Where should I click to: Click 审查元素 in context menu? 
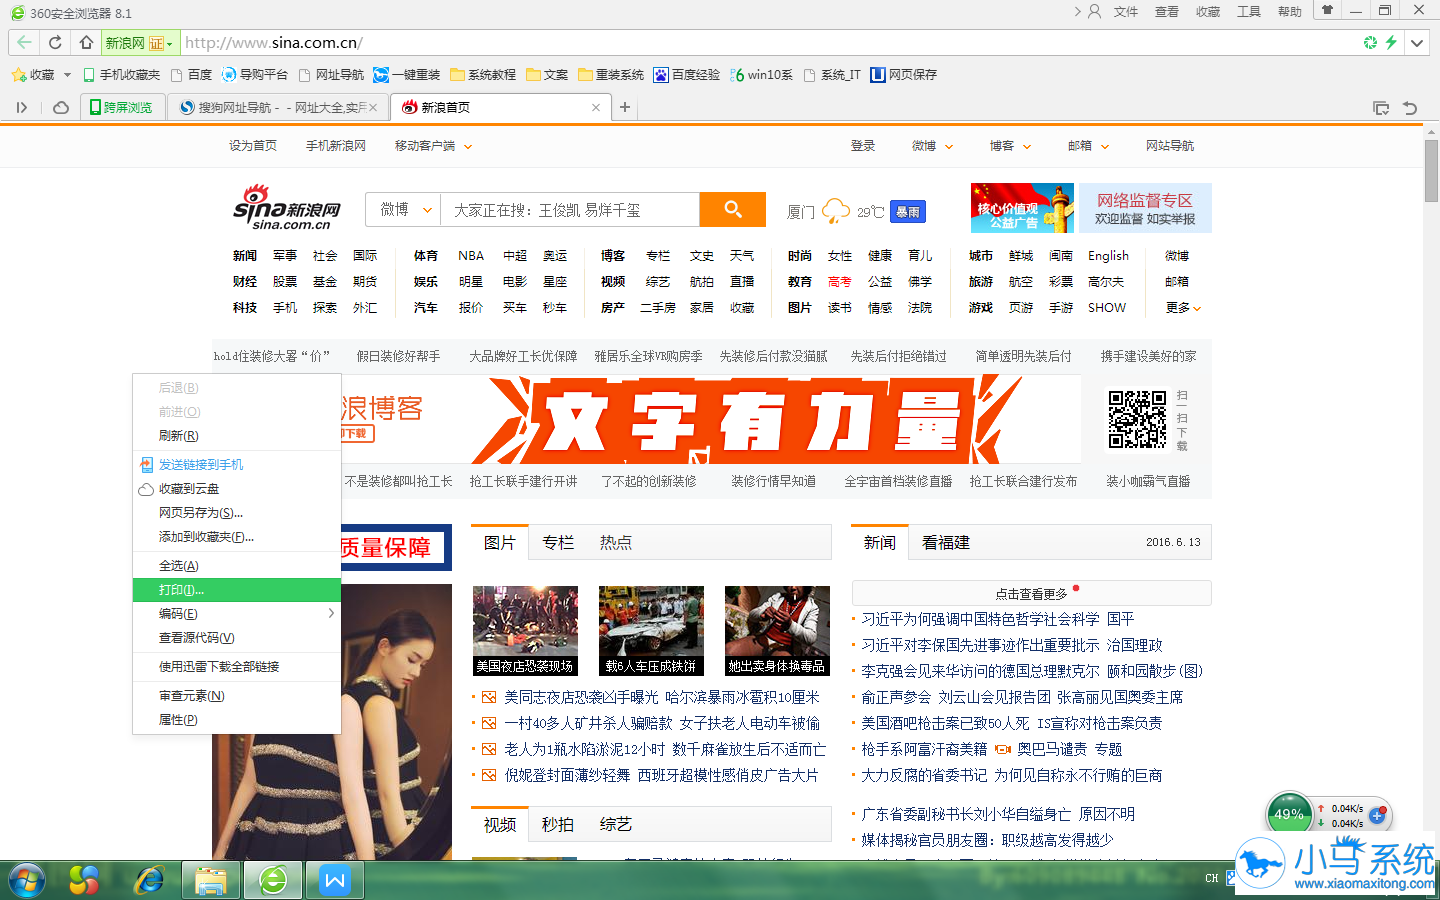237,696
